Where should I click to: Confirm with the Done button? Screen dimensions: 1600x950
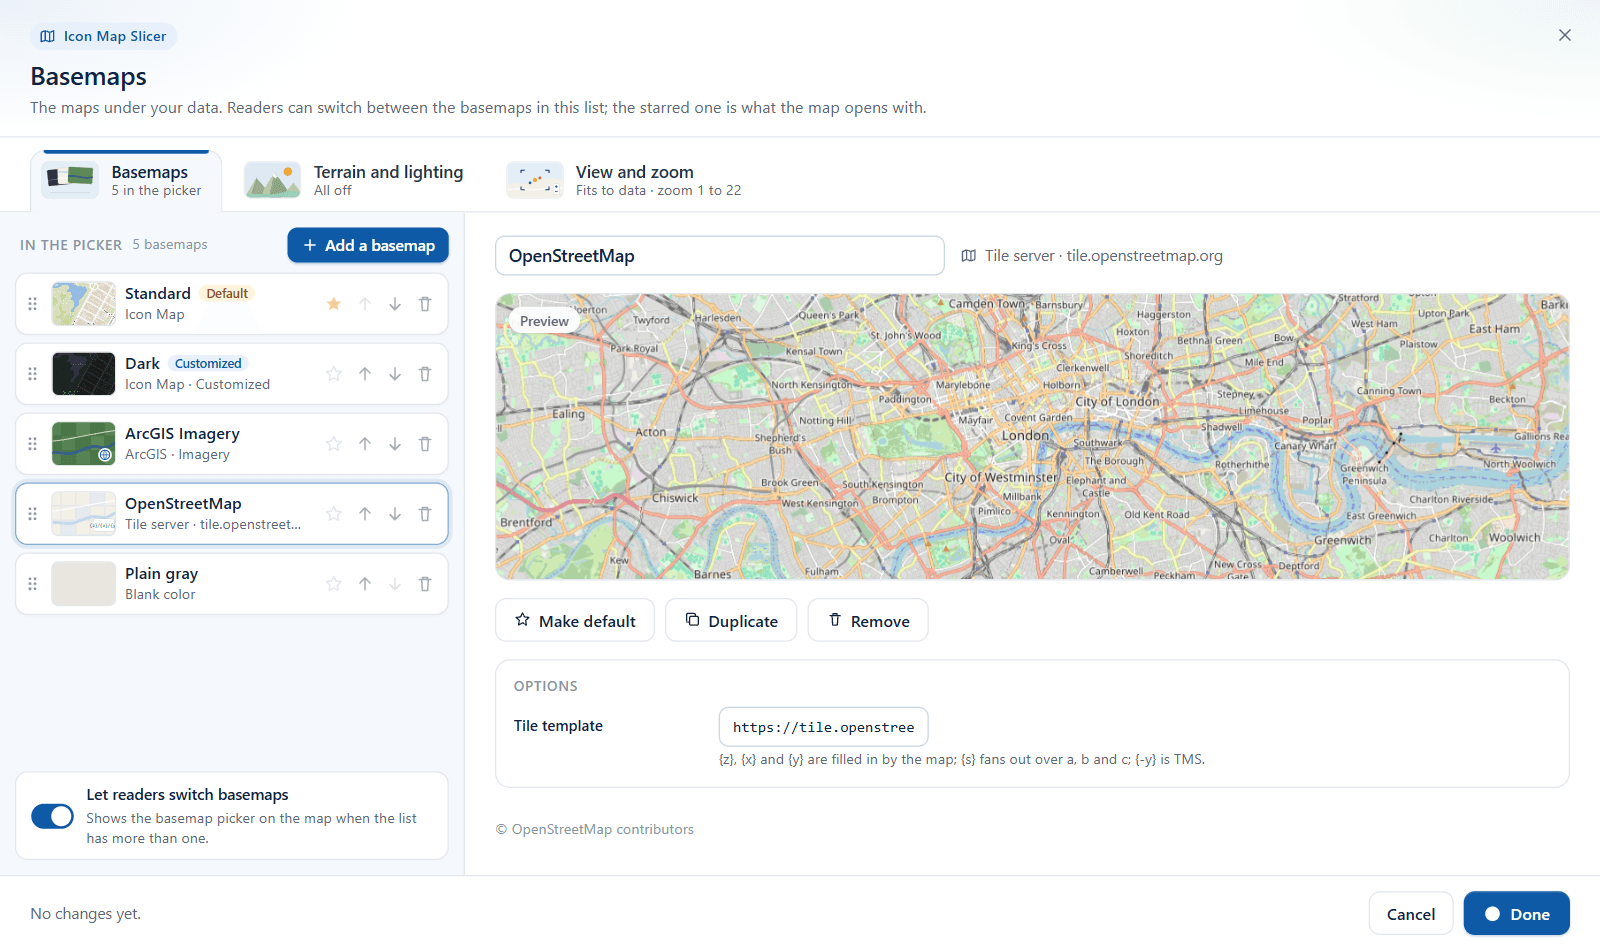(1517, 914)
